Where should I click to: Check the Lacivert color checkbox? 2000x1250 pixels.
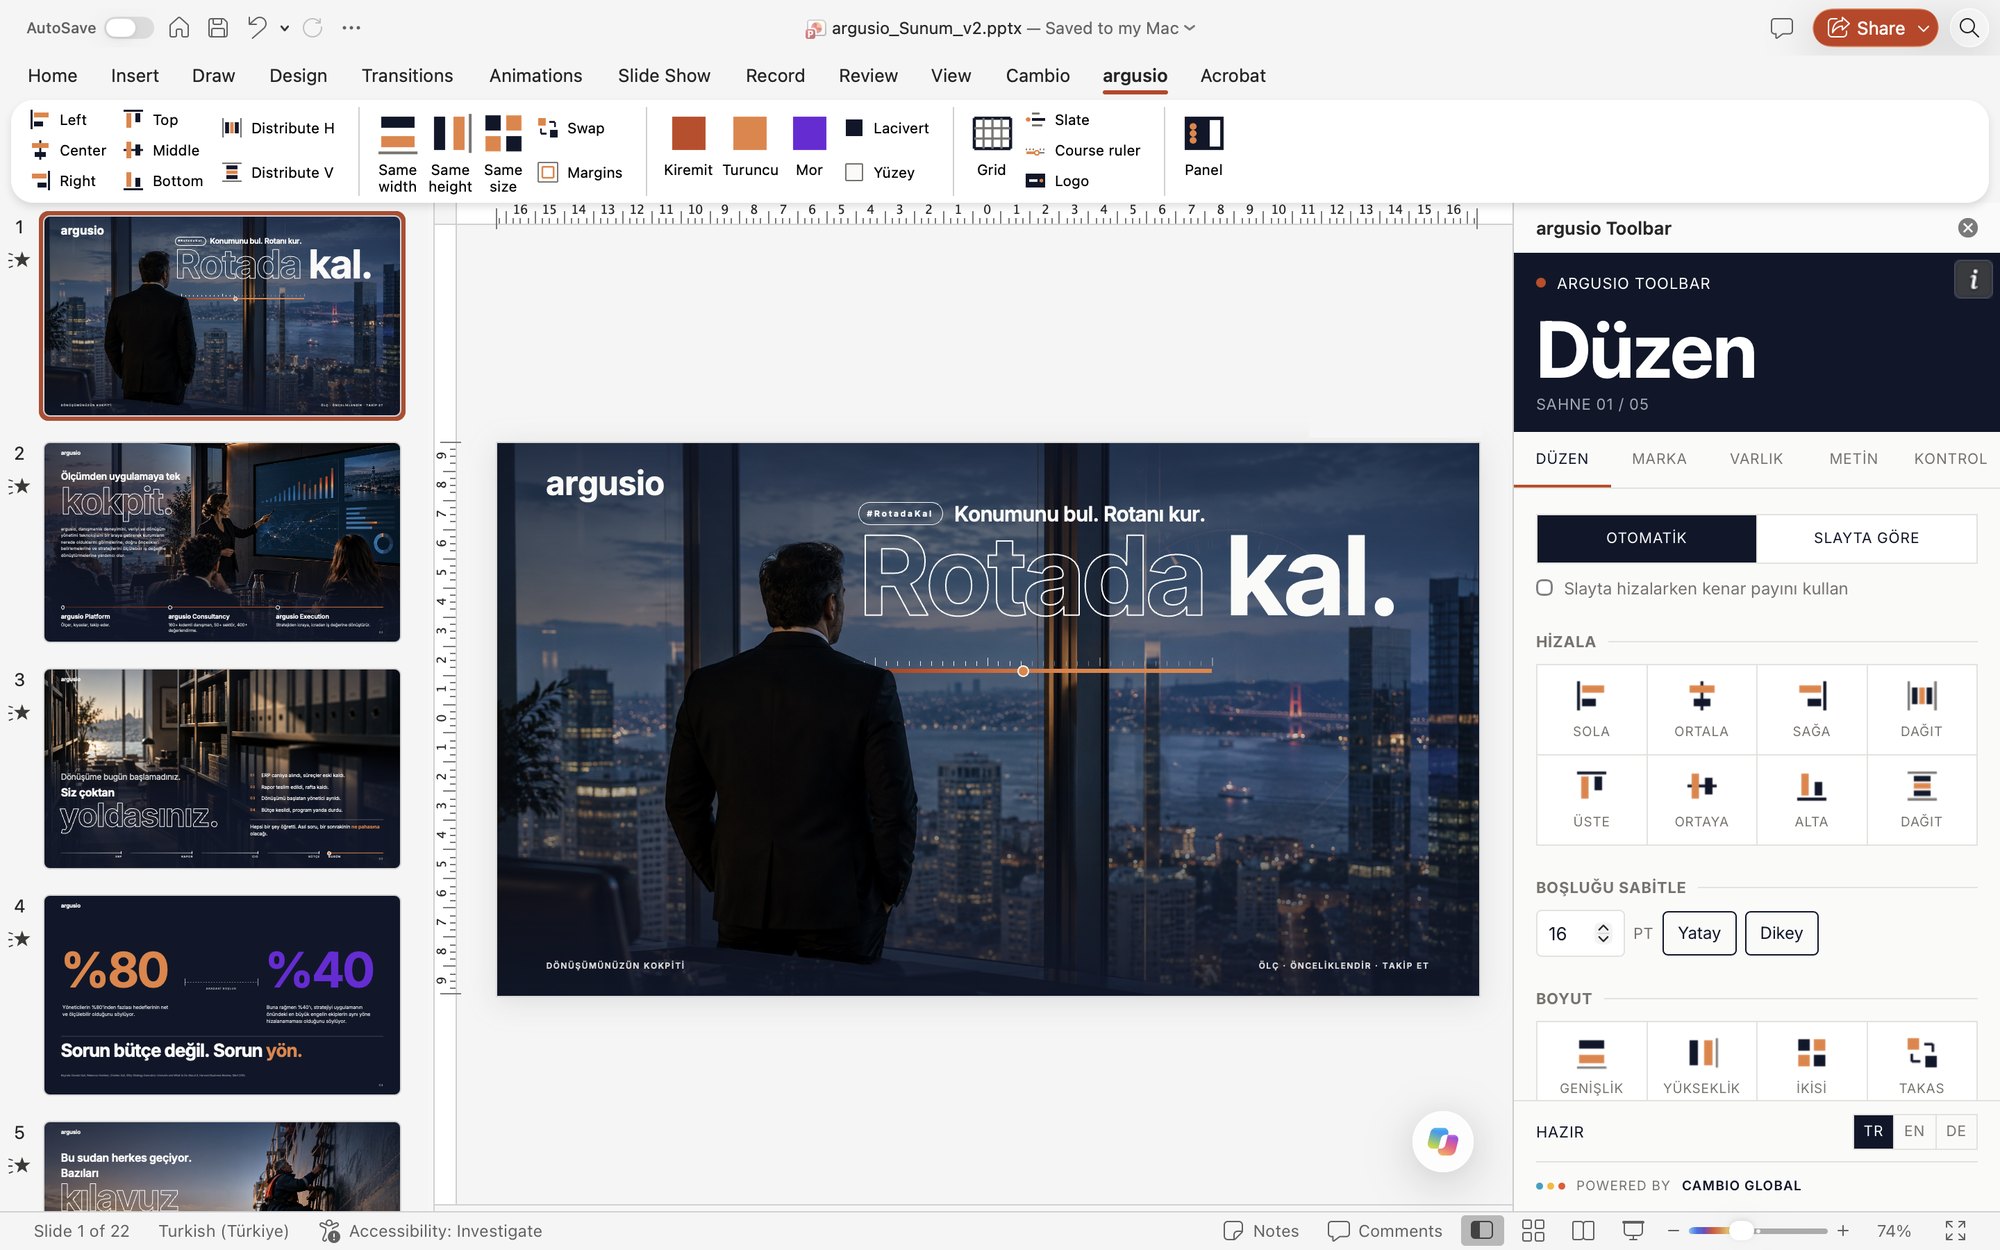[854, 128]
